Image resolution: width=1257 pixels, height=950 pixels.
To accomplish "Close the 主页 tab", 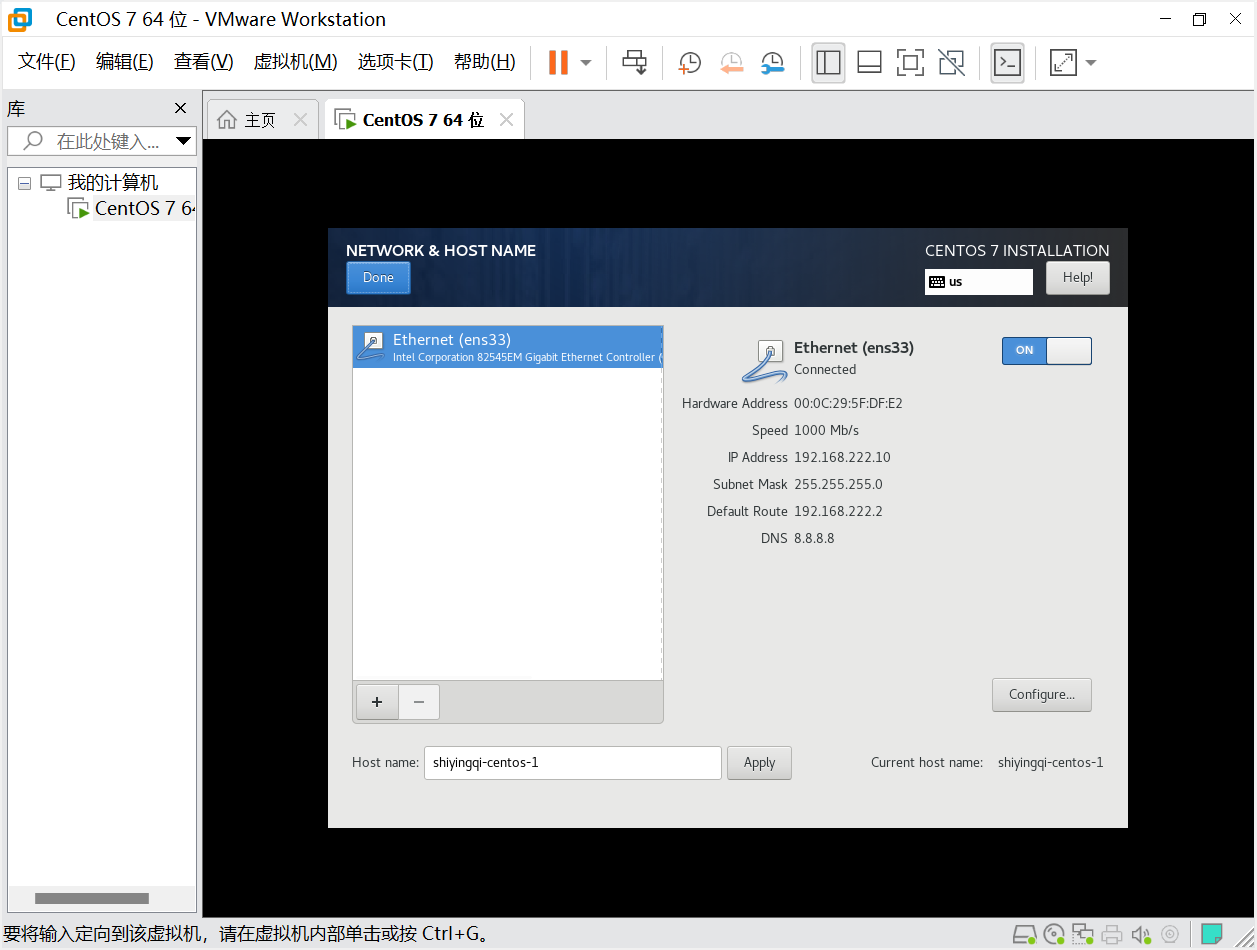I will (300, 120).
